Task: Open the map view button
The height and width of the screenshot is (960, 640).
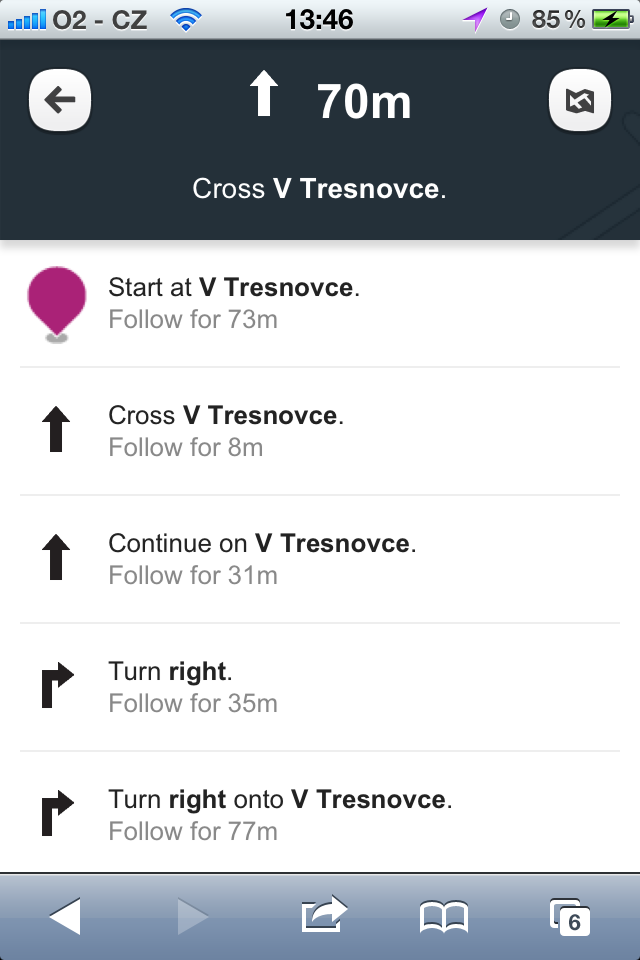Action: [580, 101]
